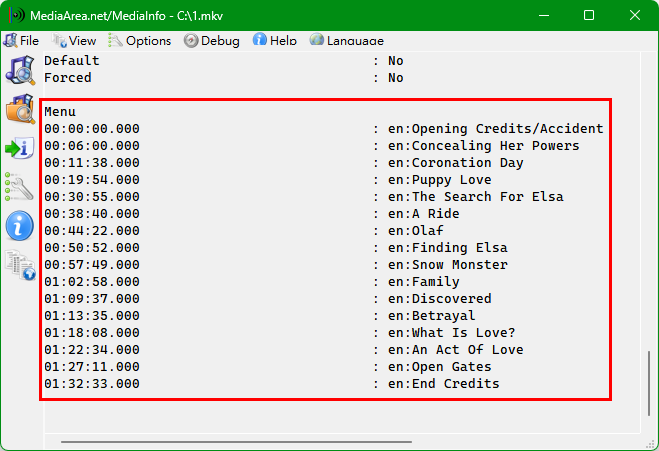The image size is (659, 451).
Task: Click the 'Snow Monster' chapter text
Action: (459, 265)
